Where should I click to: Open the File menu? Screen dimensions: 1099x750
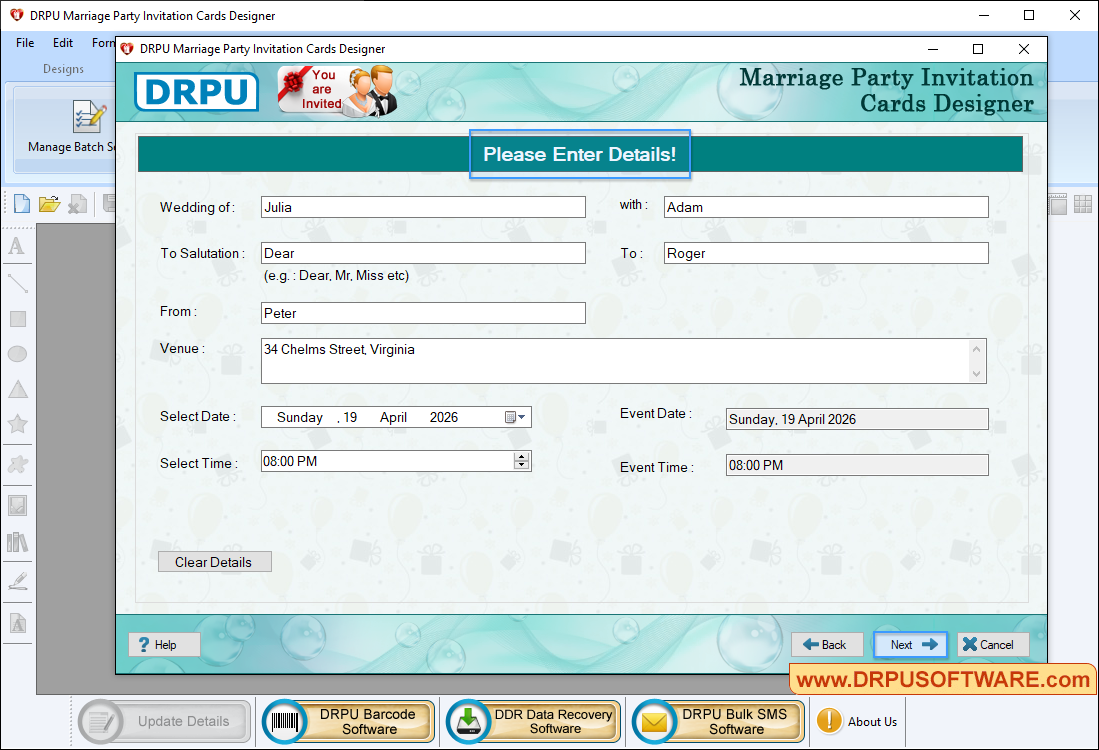point(24,43)
